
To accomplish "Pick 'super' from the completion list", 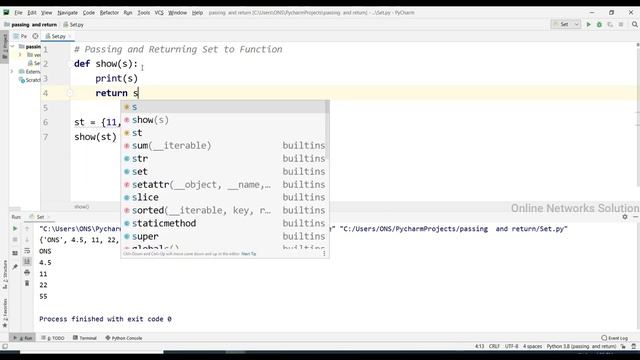I will pyautogui.click(x=224, y=237).
